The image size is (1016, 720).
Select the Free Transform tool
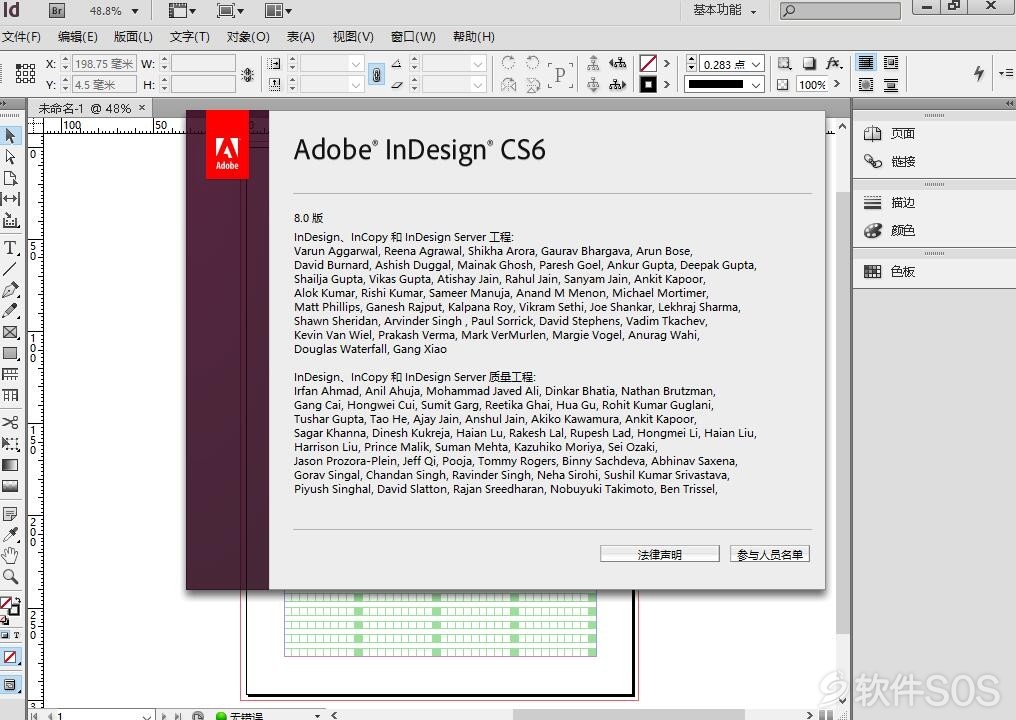(10, 444)
